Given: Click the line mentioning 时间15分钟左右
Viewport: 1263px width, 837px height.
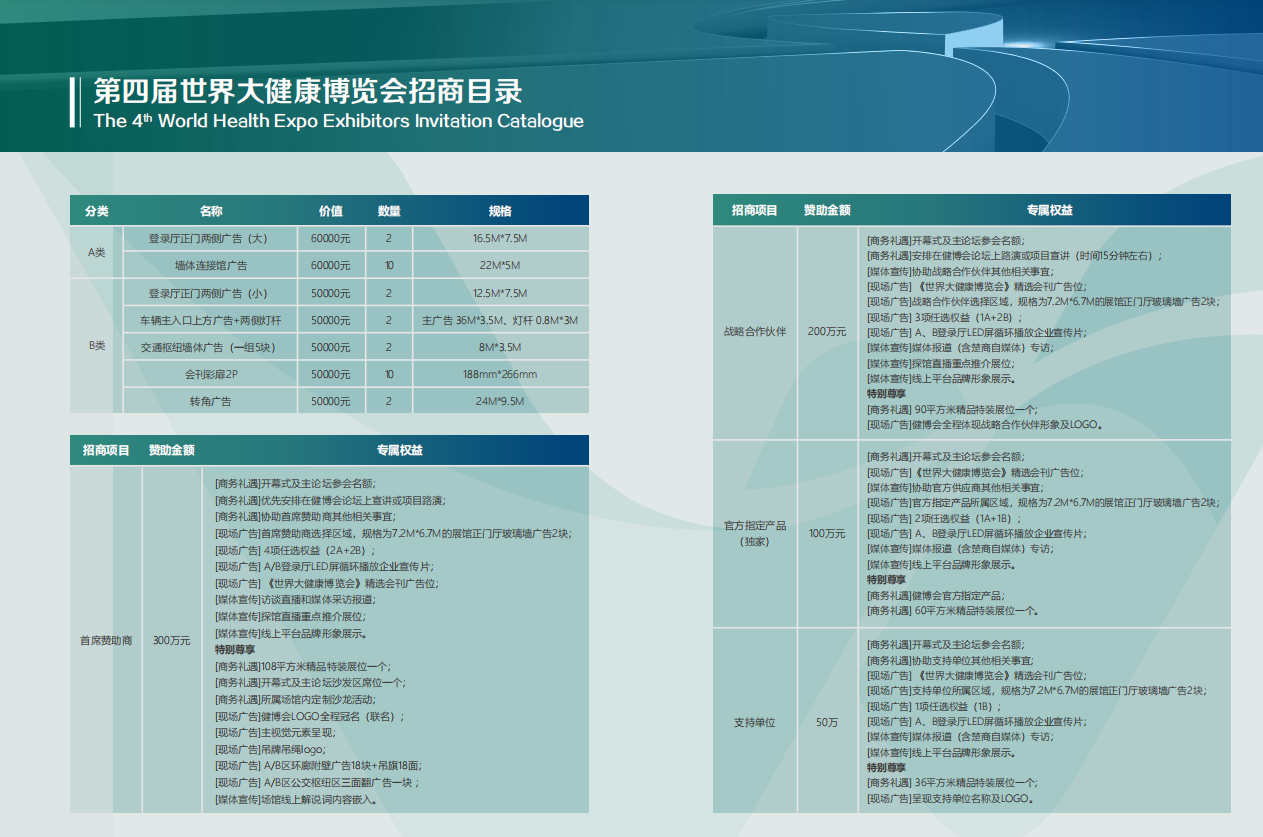Looking at the screenshot, I should point(1015,255).
